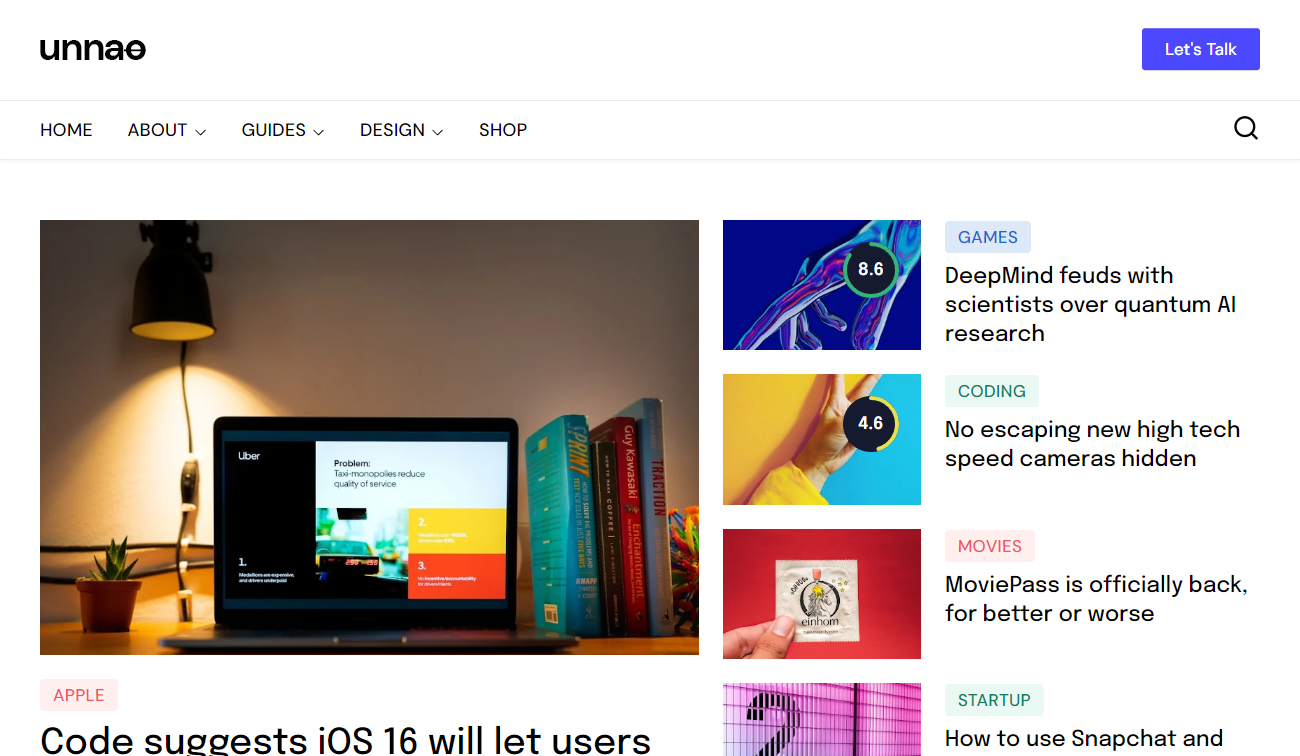This screenshot has width=1300, height=756.
Task: Read the DeepMind quantum AI article
Action: (x=1090, y=304)
